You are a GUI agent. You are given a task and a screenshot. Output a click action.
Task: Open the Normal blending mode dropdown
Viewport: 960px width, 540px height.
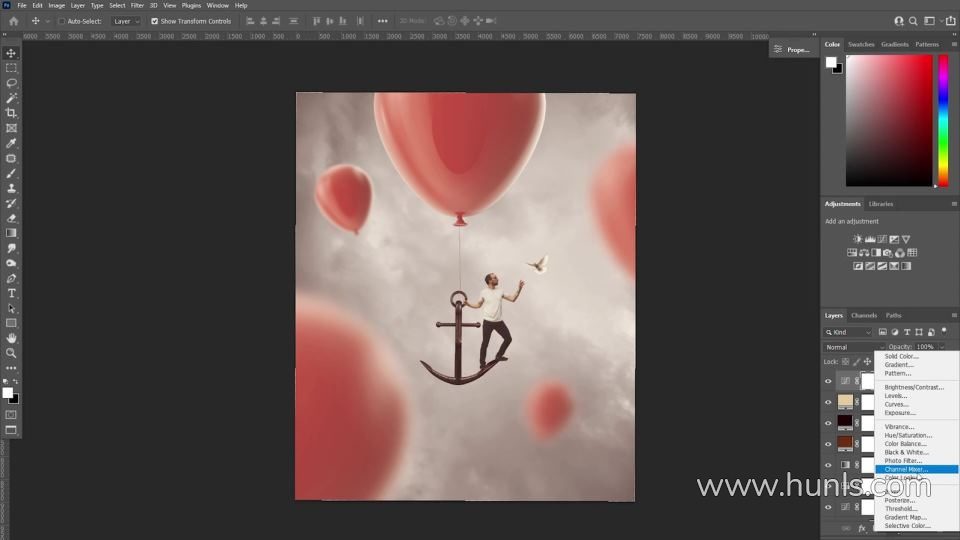tap(853, 347)
